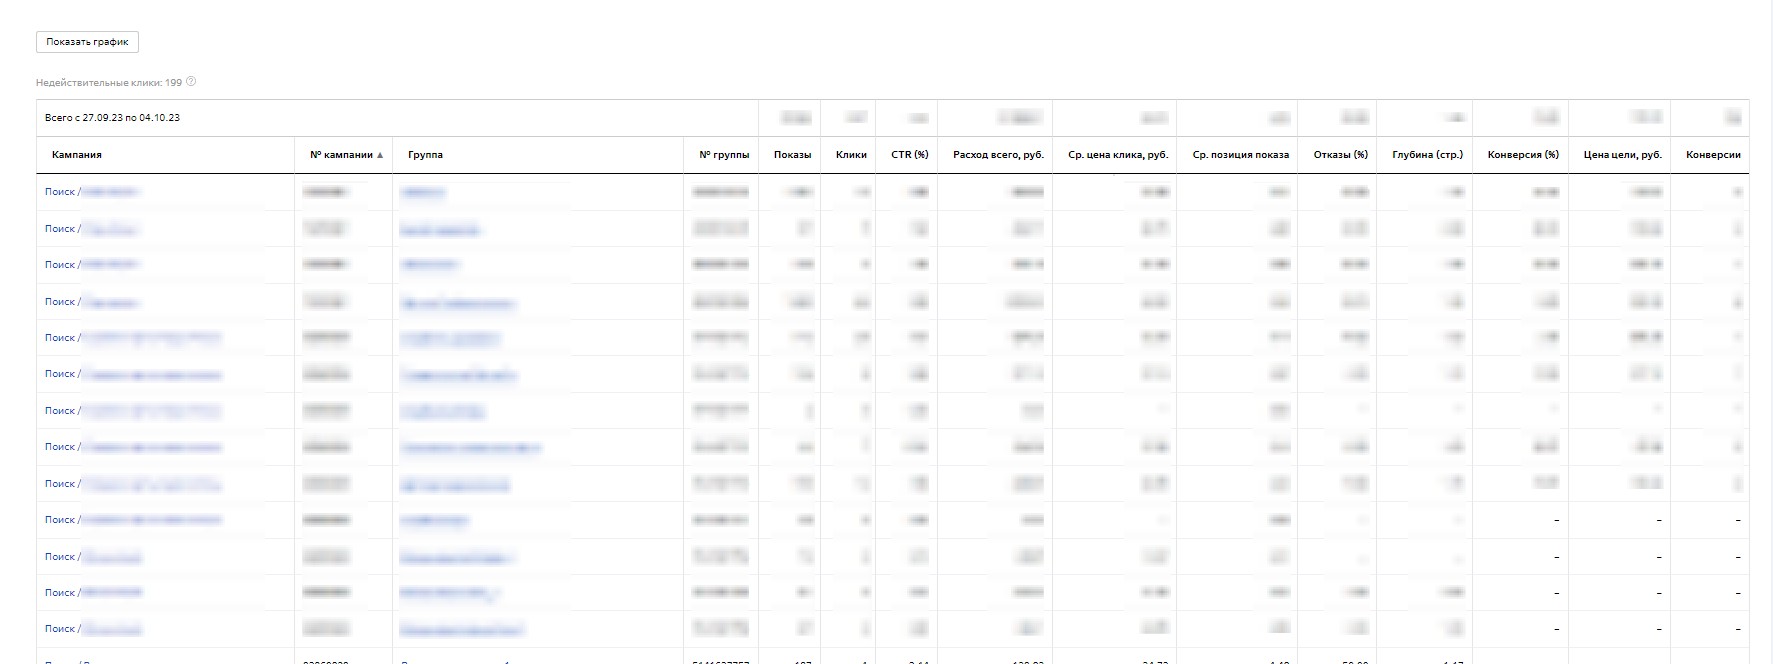Sort by Ср. позиция показа column
Viewport: 1773px width, 664px height.
pyautogui.click(x=1240, y=155)
